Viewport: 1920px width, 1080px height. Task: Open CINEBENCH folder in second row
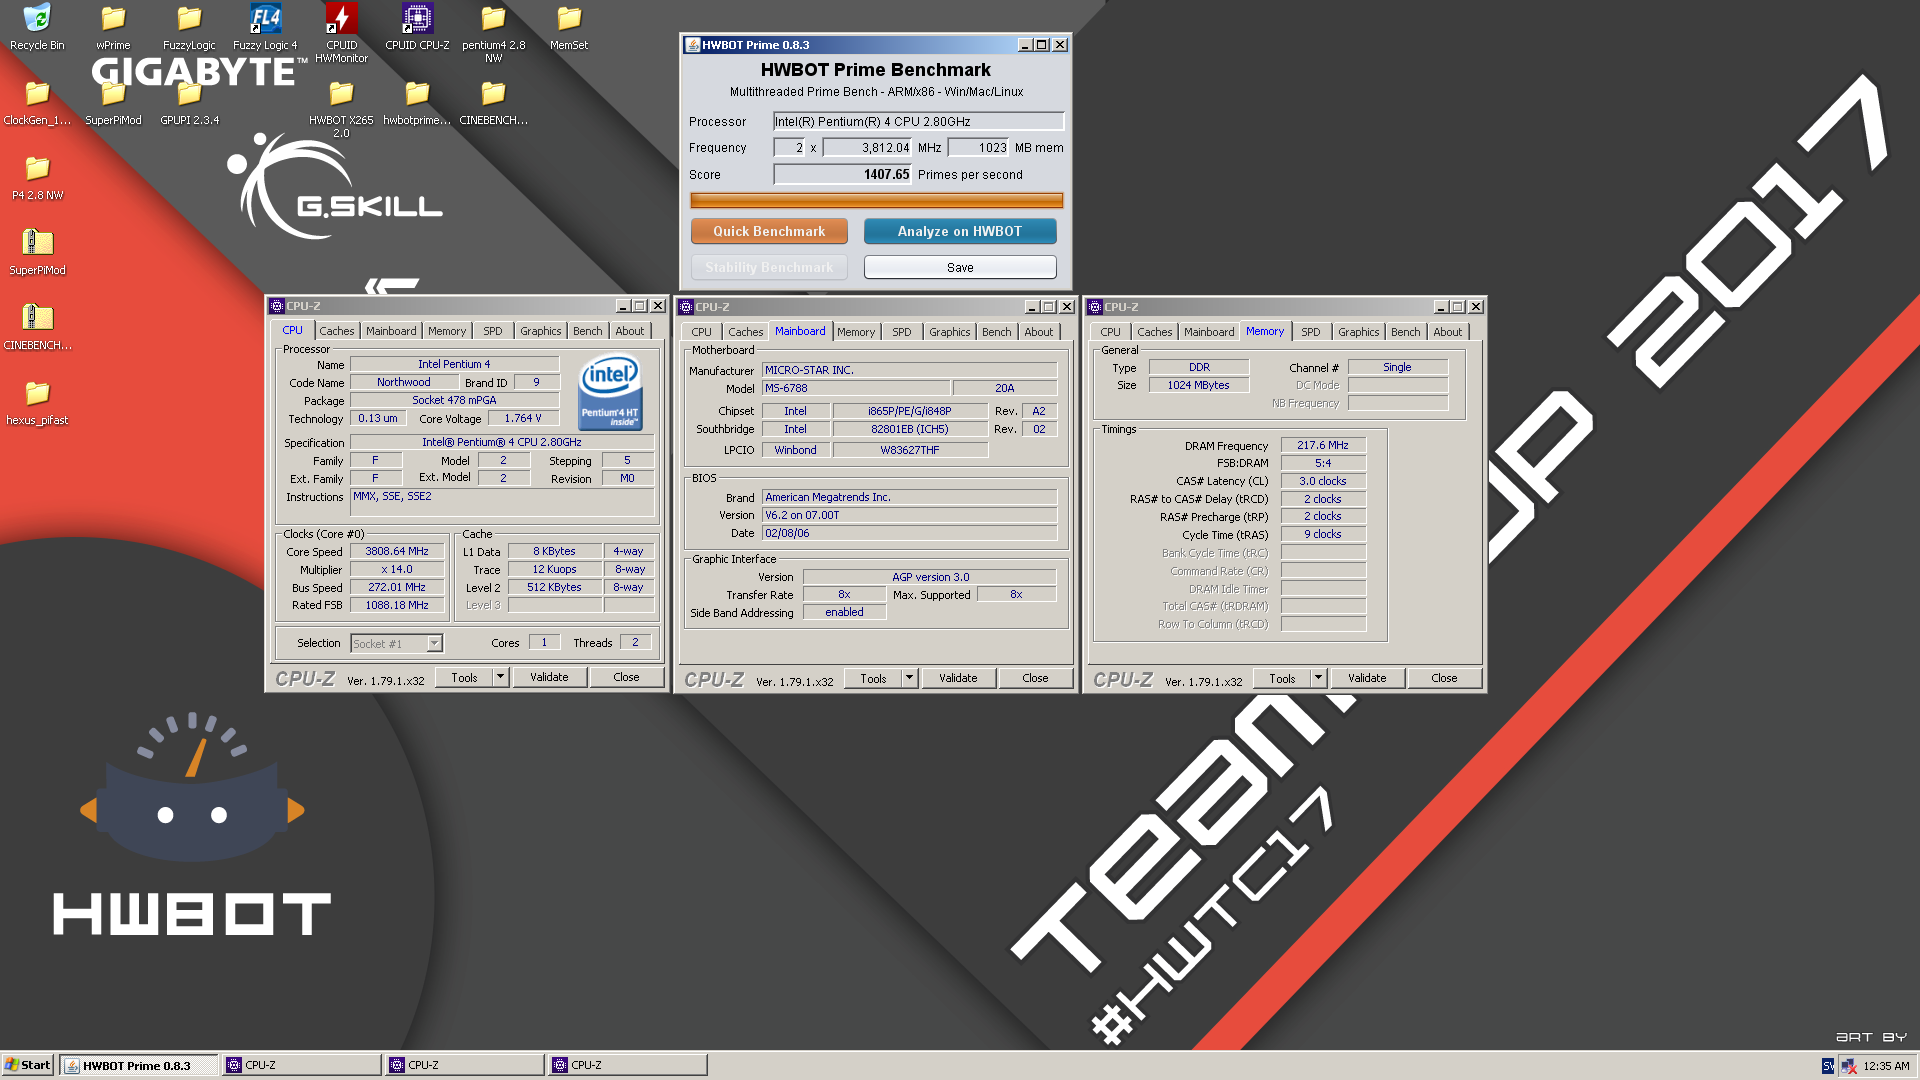493,102
